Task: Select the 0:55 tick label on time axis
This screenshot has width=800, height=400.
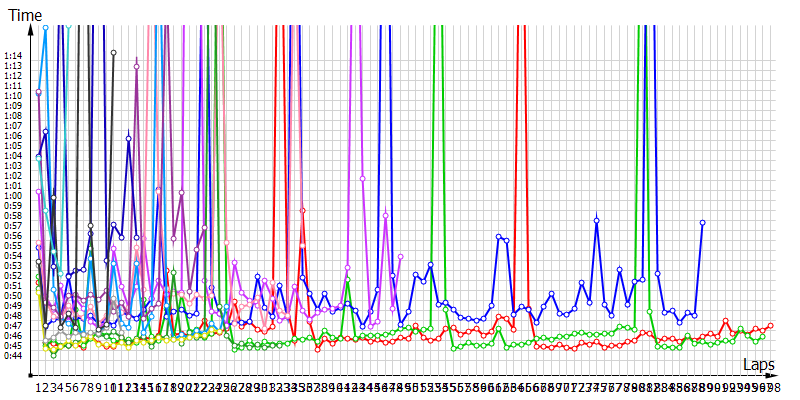Action: (13, 246)
